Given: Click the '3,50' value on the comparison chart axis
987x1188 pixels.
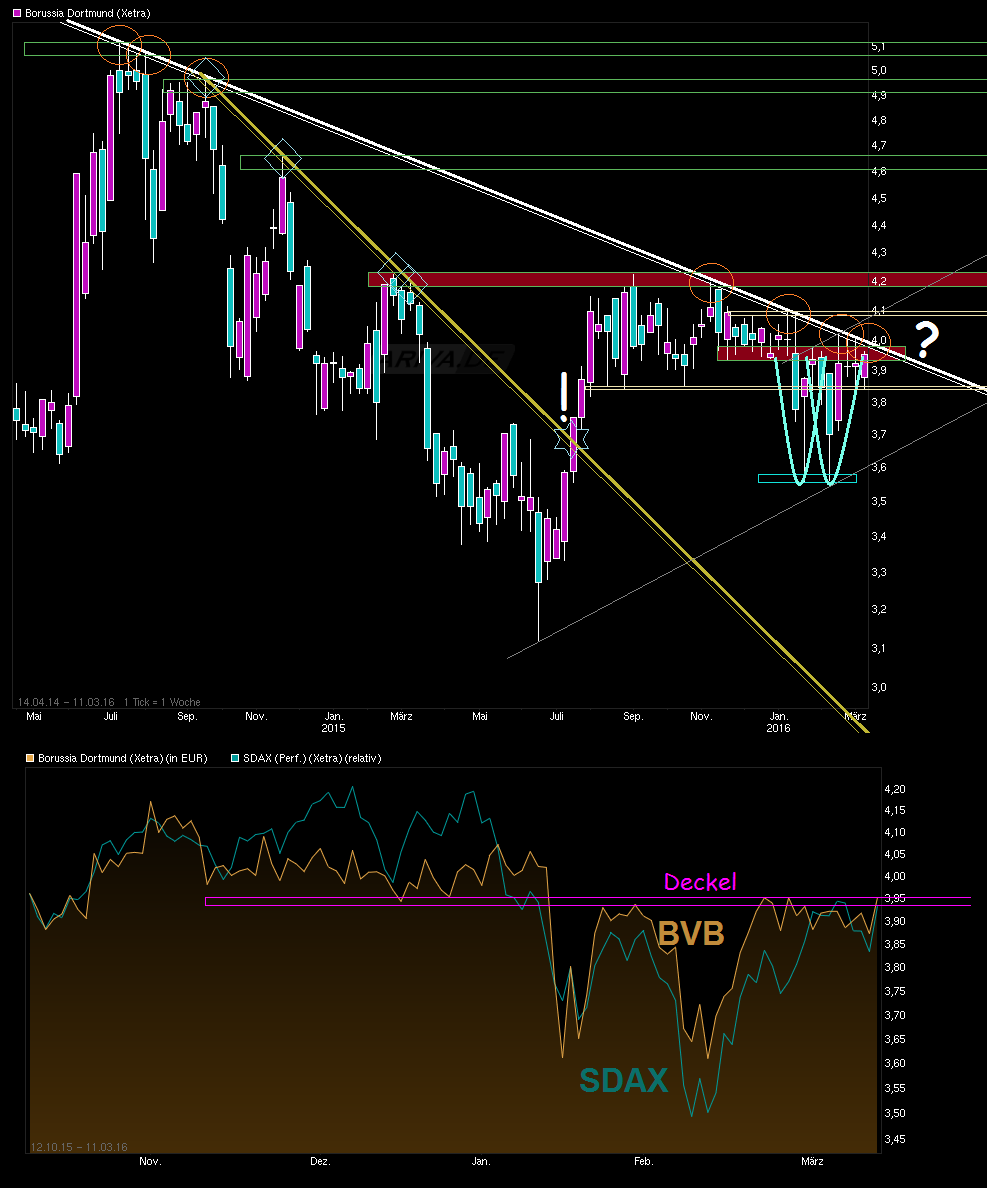Looking at the screenshot, I should (895, 1113).
